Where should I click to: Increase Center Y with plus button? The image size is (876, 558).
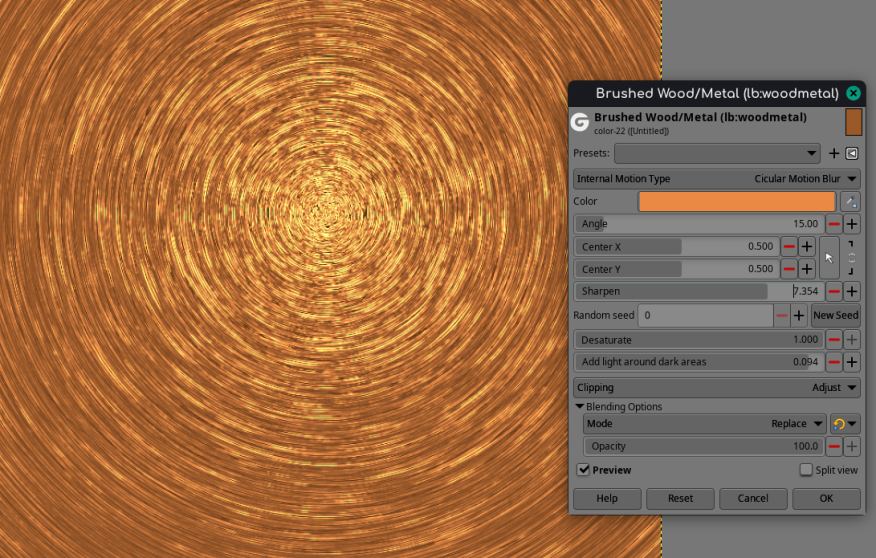(x=807, y=269)
